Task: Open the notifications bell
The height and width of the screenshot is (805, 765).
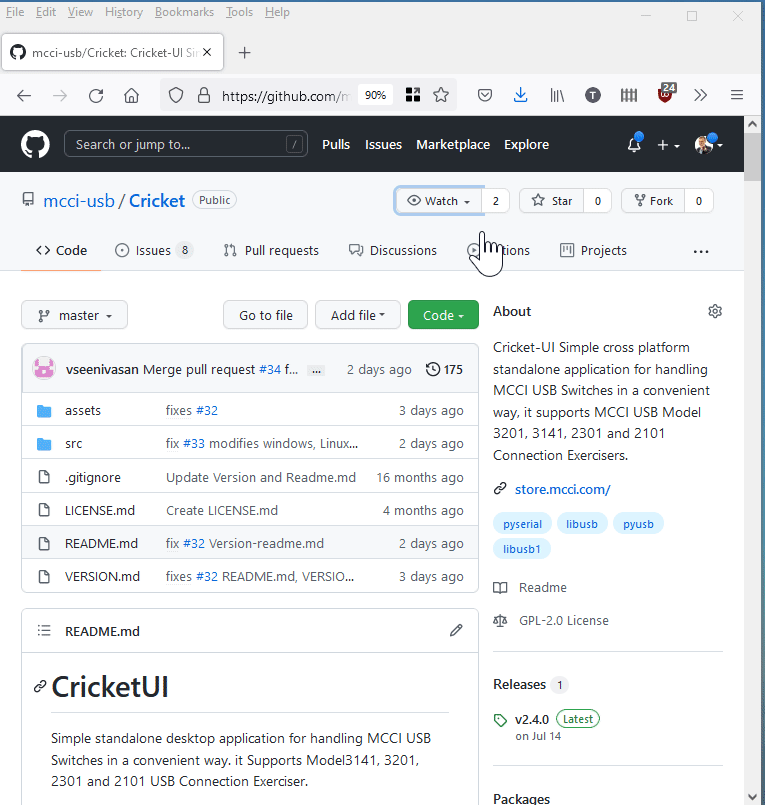Action: [635, 144]
